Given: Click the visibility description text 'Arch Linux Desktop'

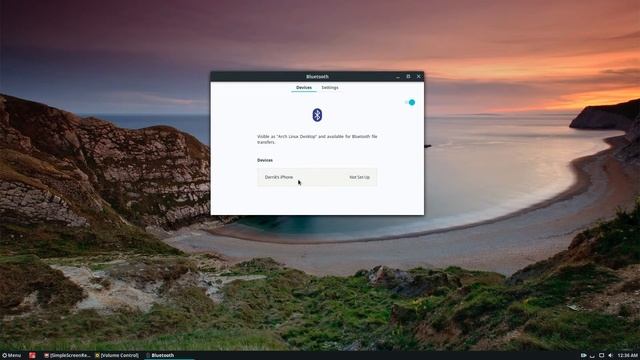Looking at the screenshot, I should point(298,136).
